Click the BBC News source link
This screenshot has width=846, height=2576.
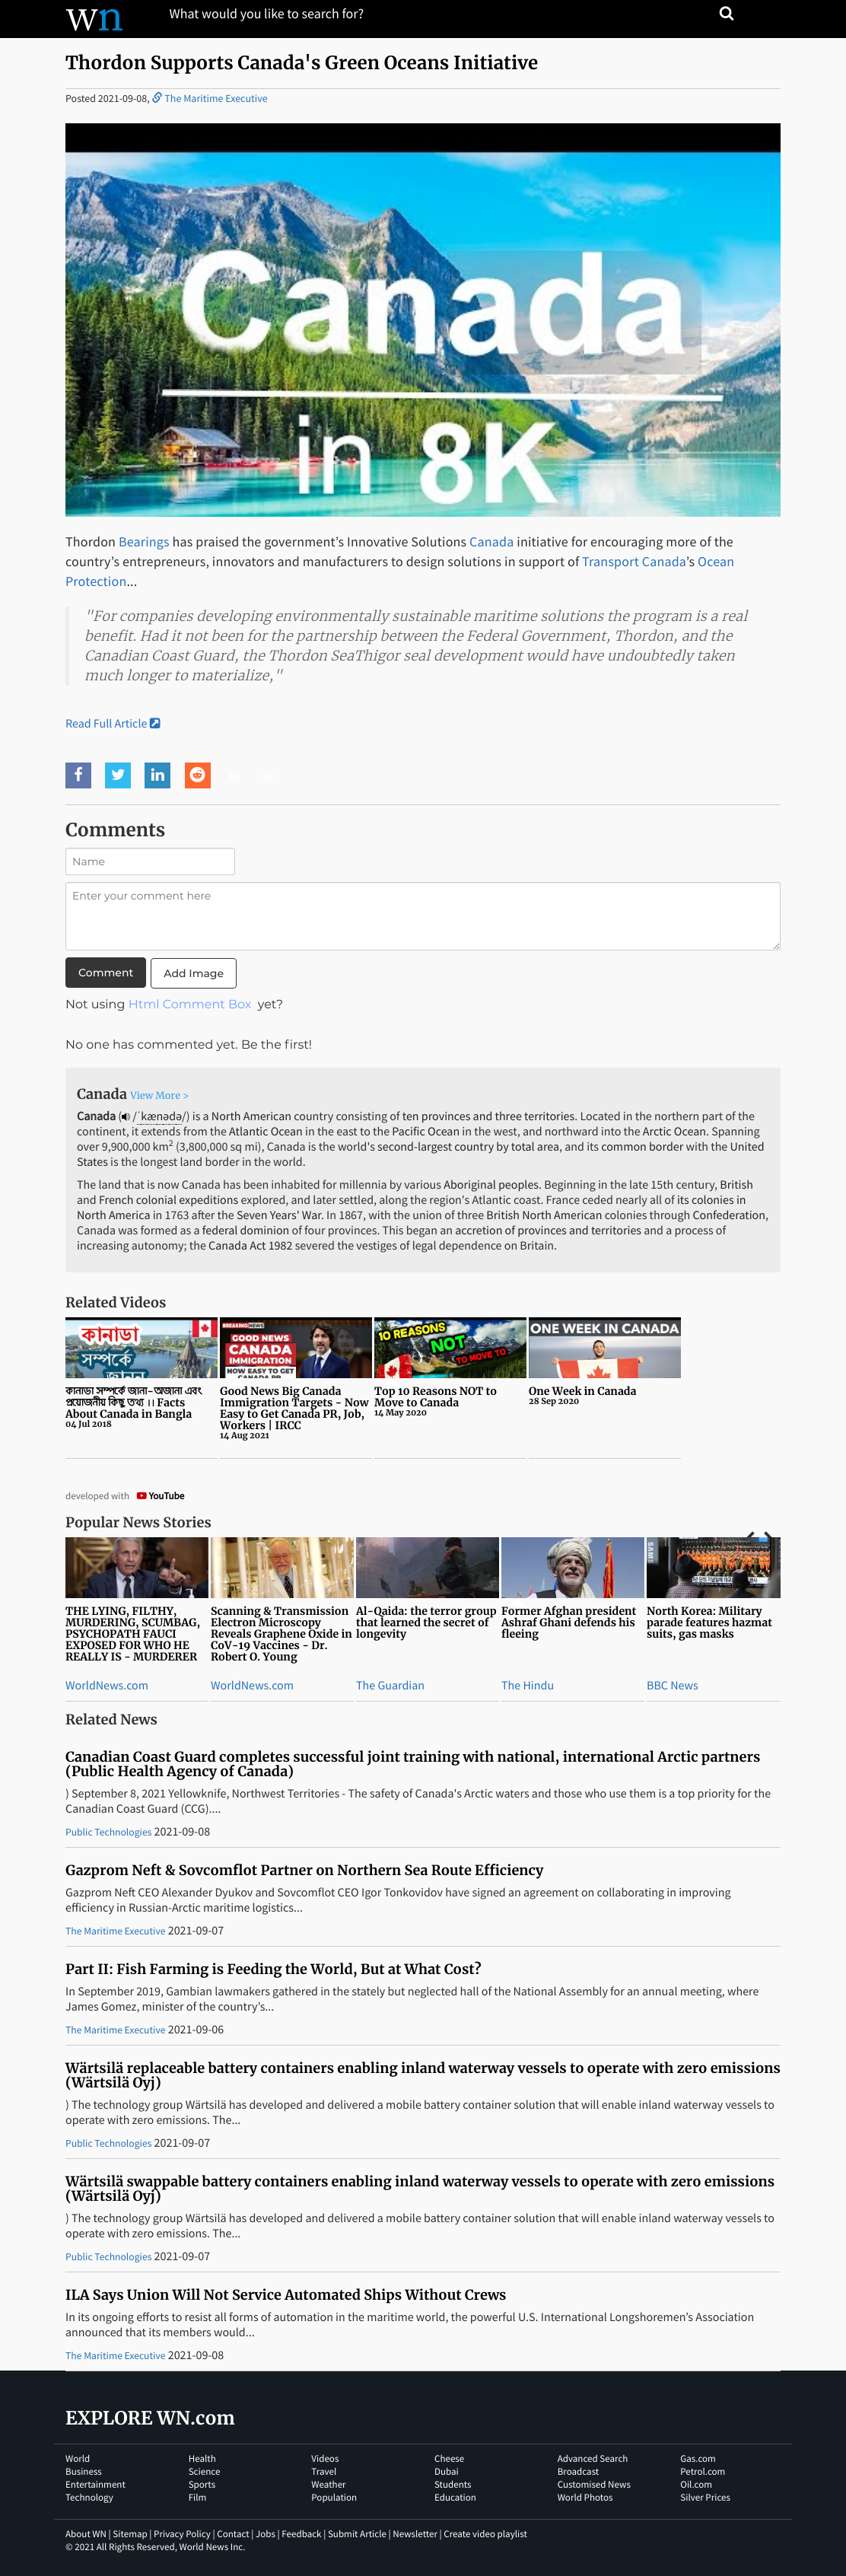pos(672,1685)
